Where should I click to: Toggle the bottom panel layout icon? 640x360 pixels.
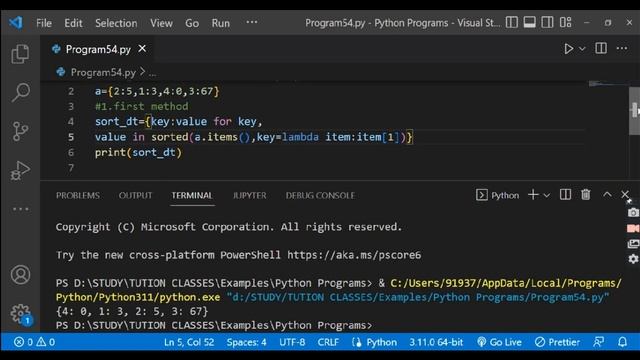pos(529,22)
